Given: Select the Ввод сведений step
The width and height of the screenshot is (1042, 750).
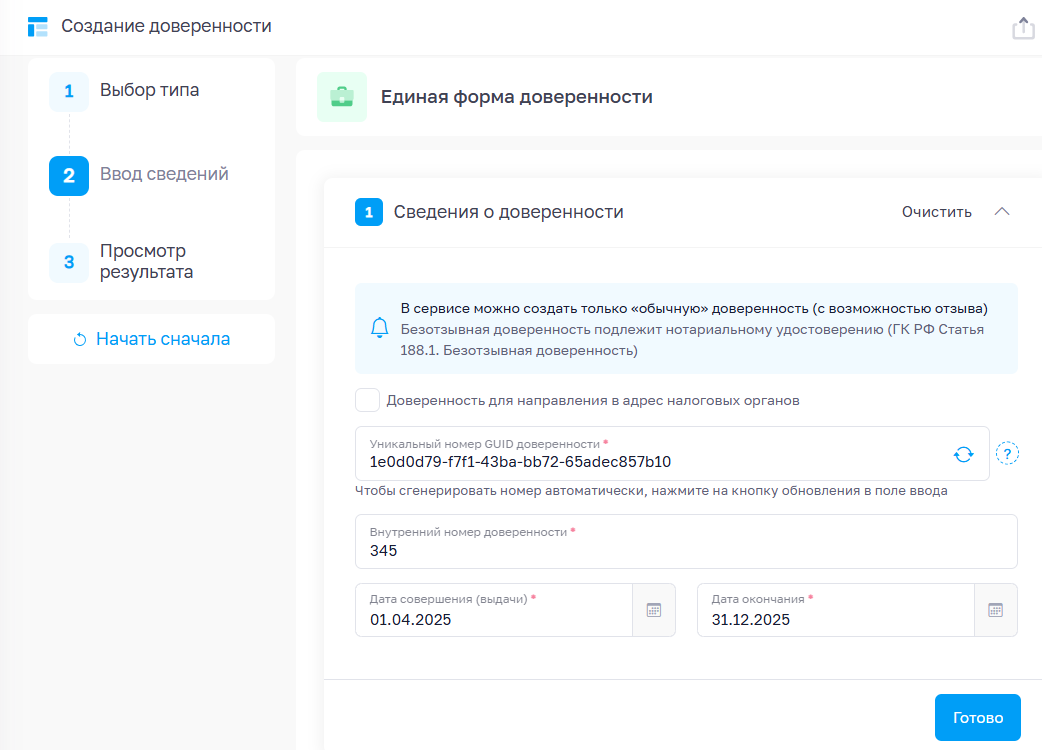Looking at the screenshot, I should coord(164,174).
